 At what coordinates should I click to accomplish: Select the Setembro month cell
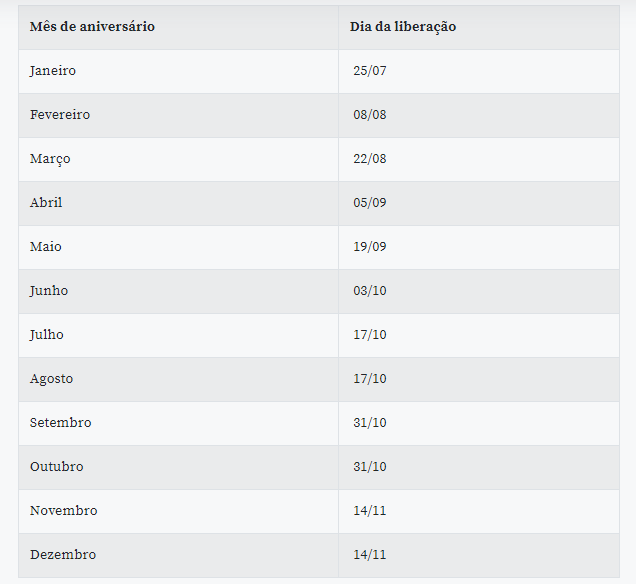pyautogui.click(x=60, y=423)
